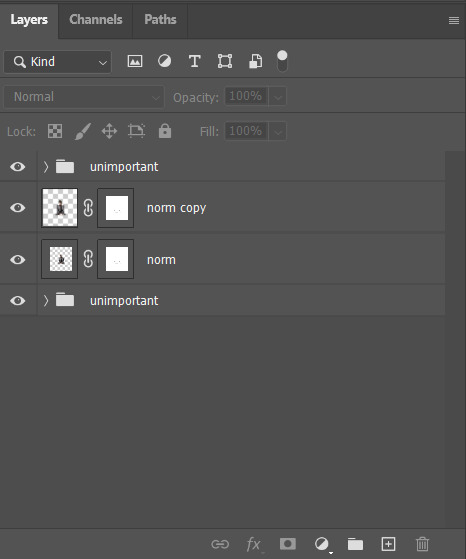466x559 pixels.
Task: Select the norm copy layer mask thumbnail
Action: tap(116, 208)
